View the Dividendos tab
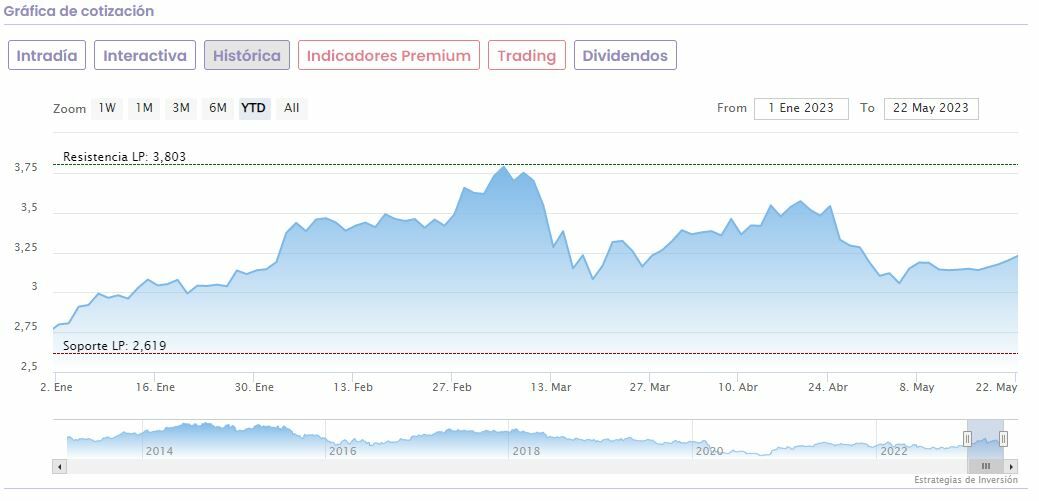 coord(625,55)
